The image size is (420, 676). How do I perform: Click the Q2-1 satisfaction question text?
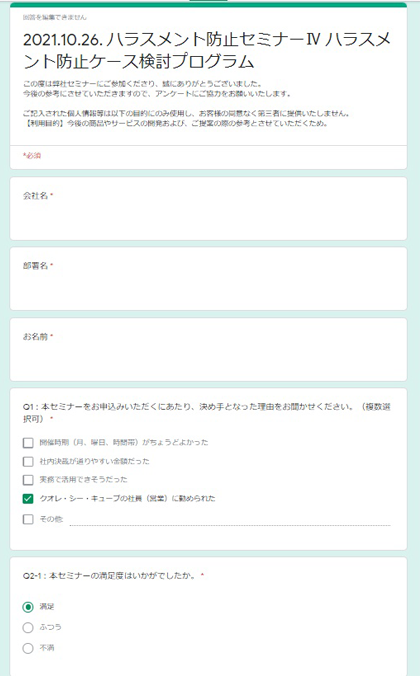[111, 576]
